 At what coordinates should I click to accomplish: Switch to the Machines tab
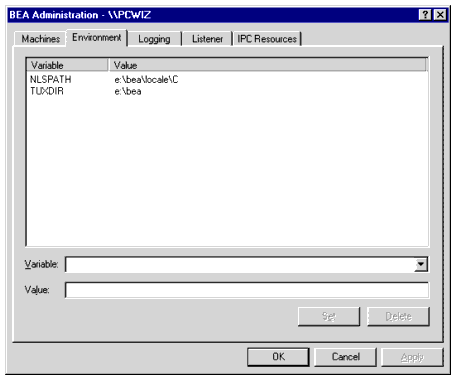[40, 39]
